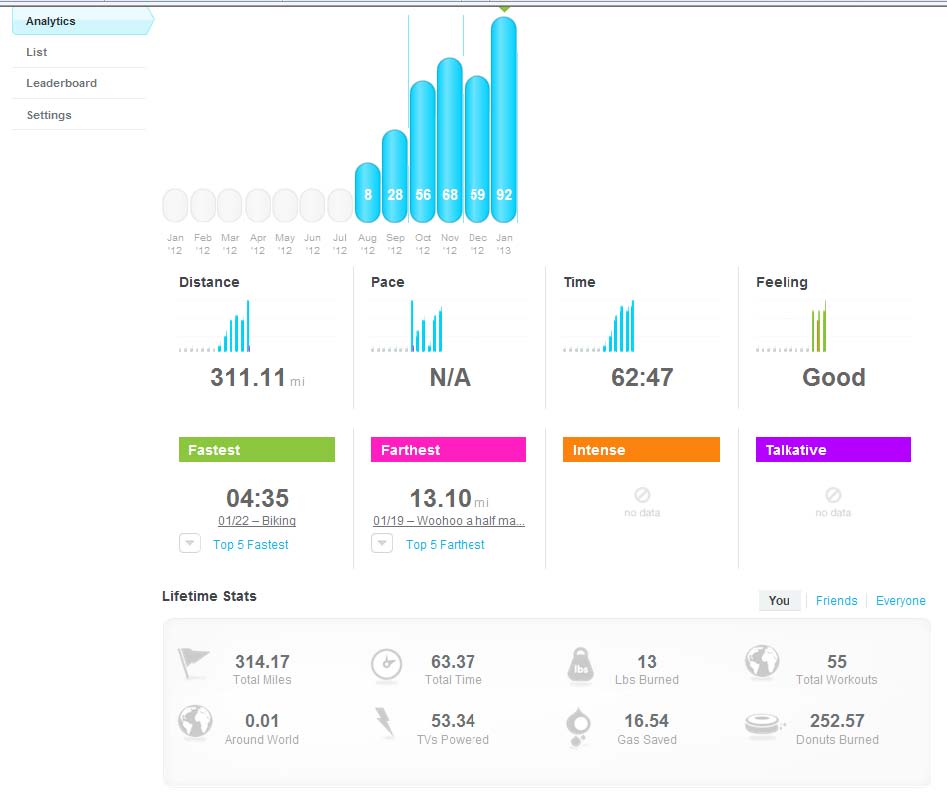The height and width of the screenshot is (800, 947).
Task: Click the 63.37 Total Time stat
Action: coord(453,662)
